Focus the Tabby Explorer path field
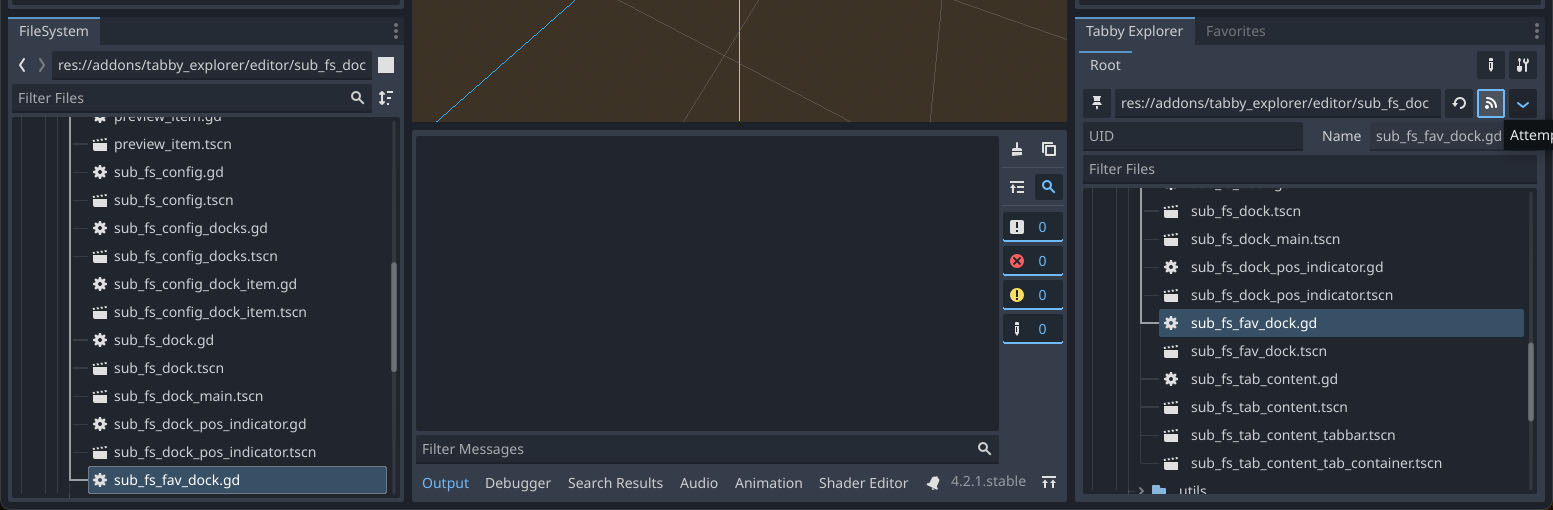 tap(1278, 103)
